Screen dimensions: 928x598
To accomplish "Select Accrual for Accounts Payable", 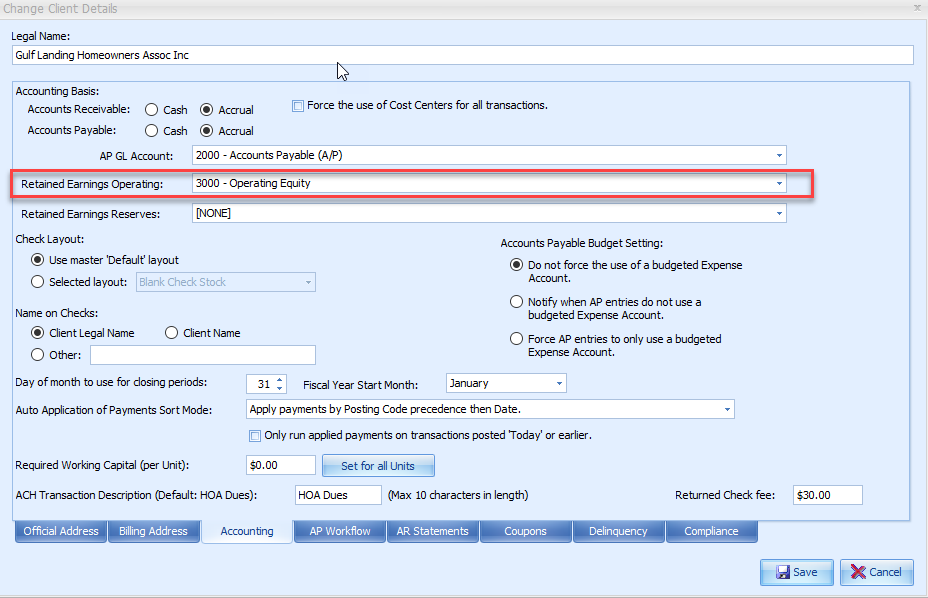I will pos(207,131).
